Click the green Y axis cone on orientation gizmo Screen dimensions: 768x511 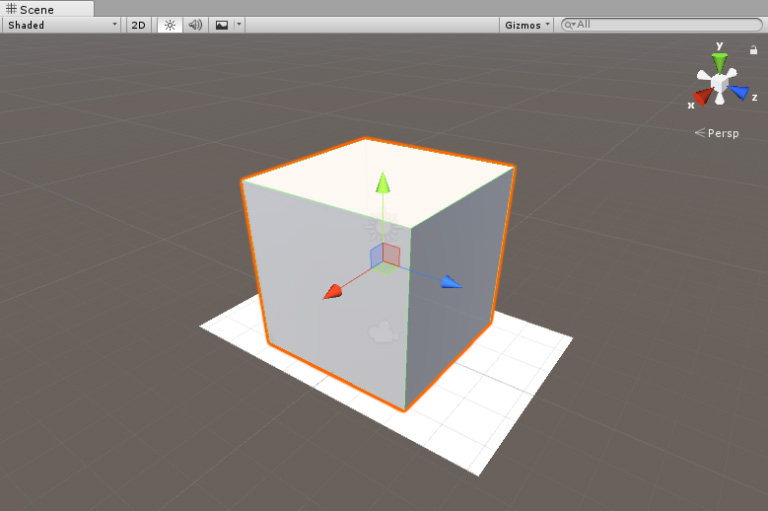719,62
